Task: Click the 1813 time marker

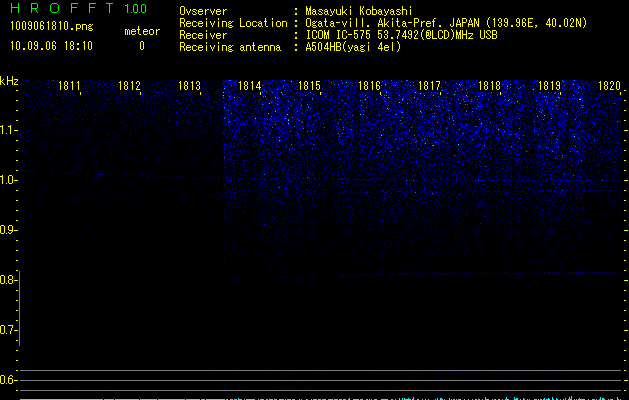Action: 189,86
